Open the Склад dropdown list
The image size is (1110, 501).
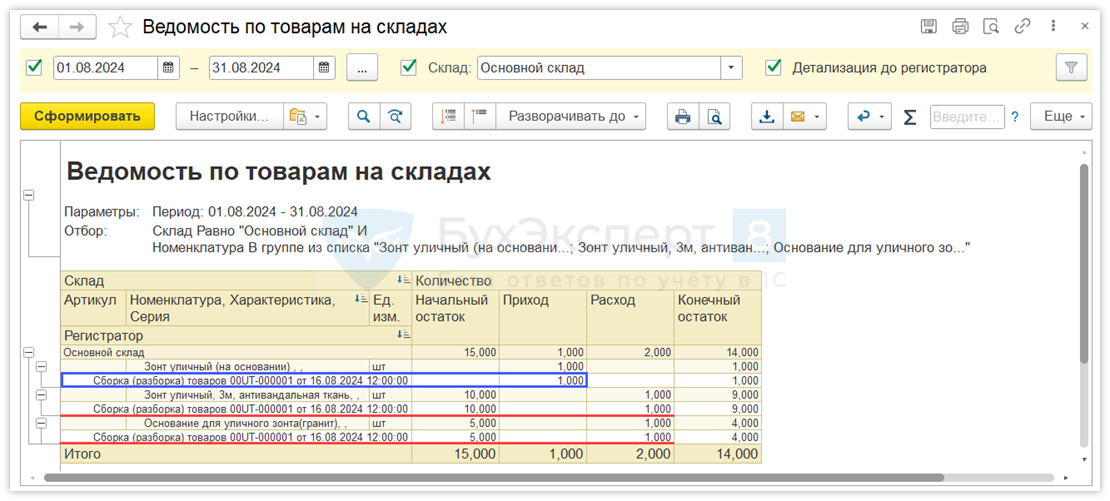pyautogui.click(x=732, y=68)
